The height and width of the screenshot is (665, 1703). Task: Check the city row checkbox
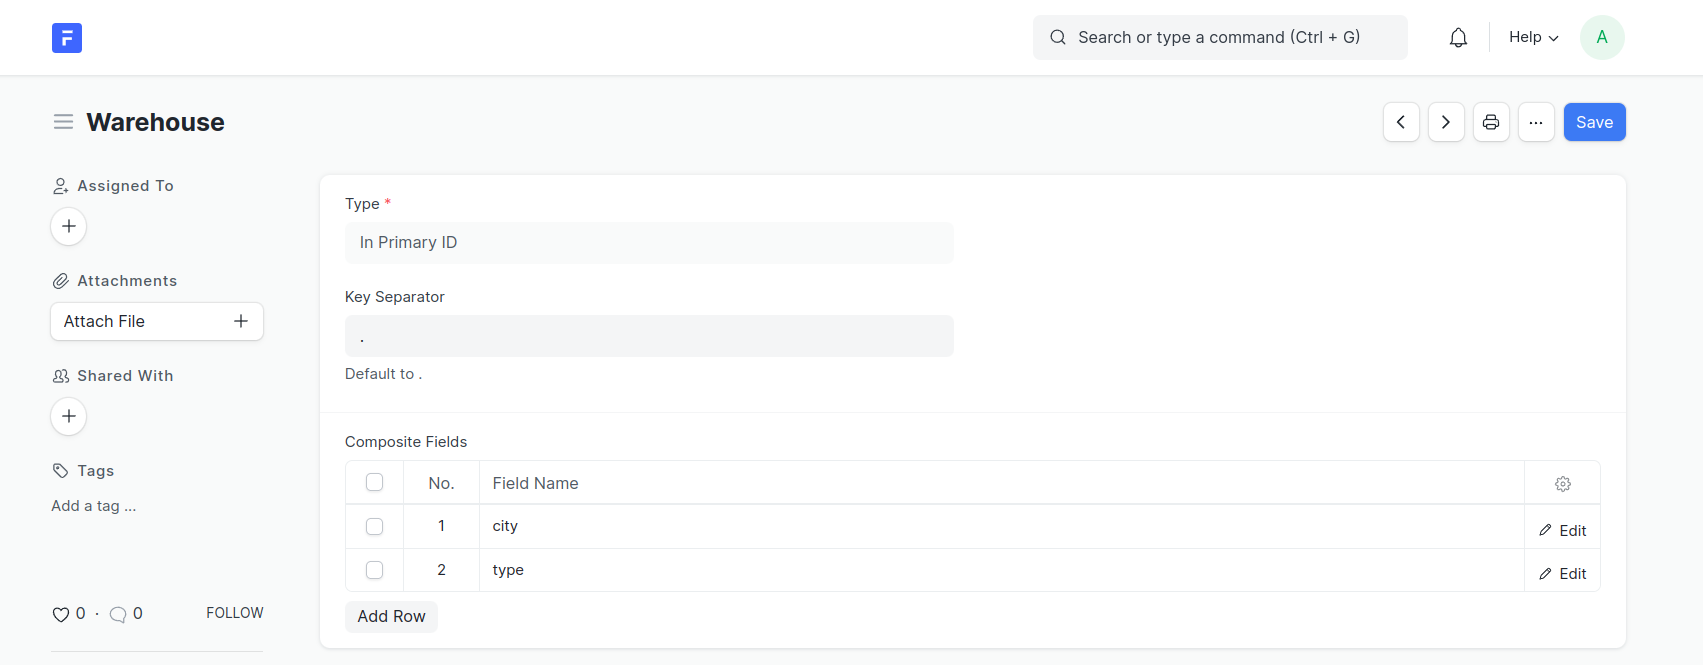[374, 526]
